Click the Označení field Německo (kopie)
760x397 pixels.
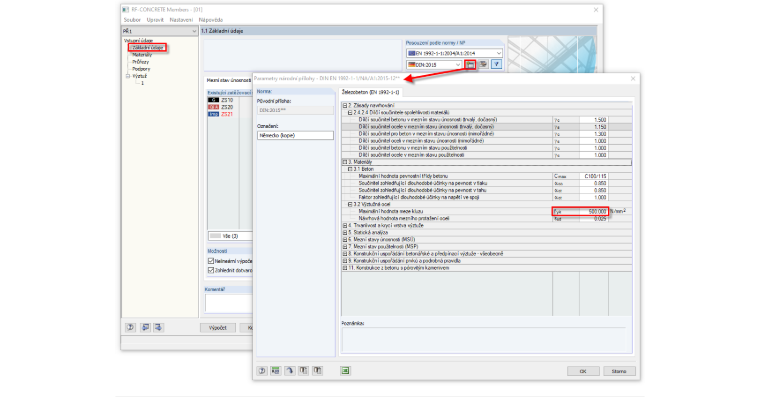295,136
